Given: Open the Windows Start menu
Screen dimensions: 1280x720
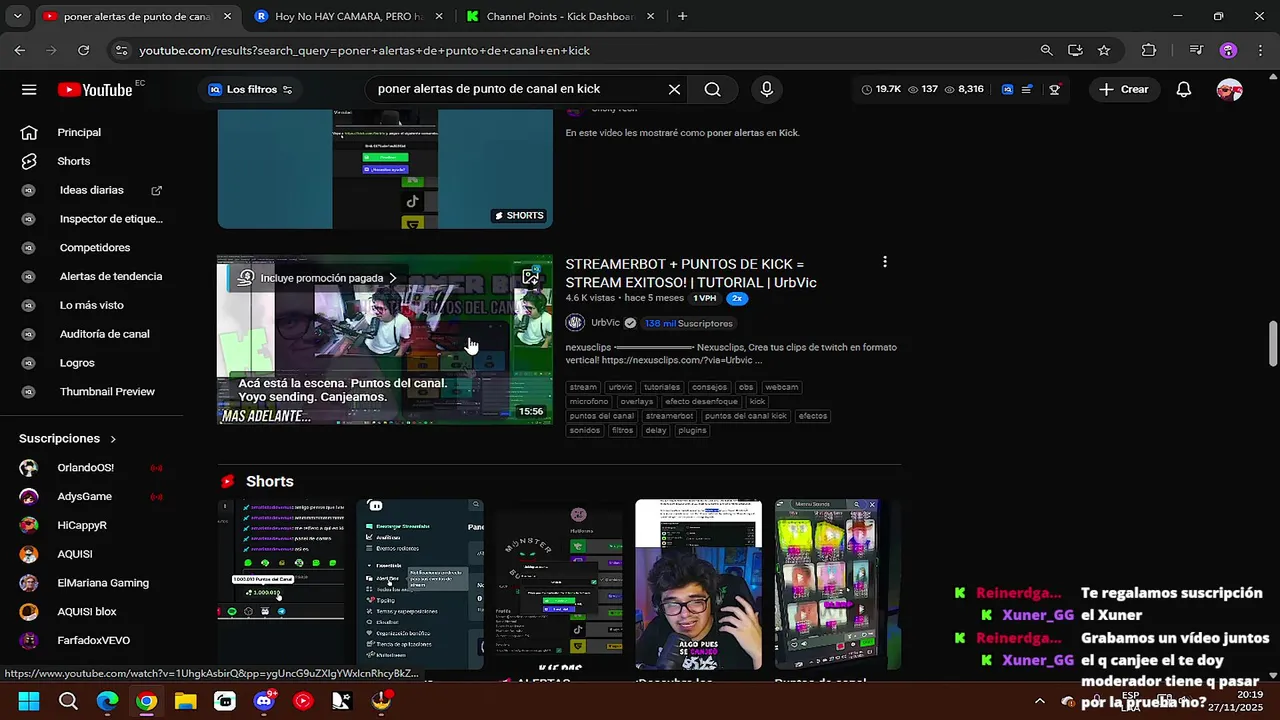Looking at the screenshot, I should coord(28,701).
